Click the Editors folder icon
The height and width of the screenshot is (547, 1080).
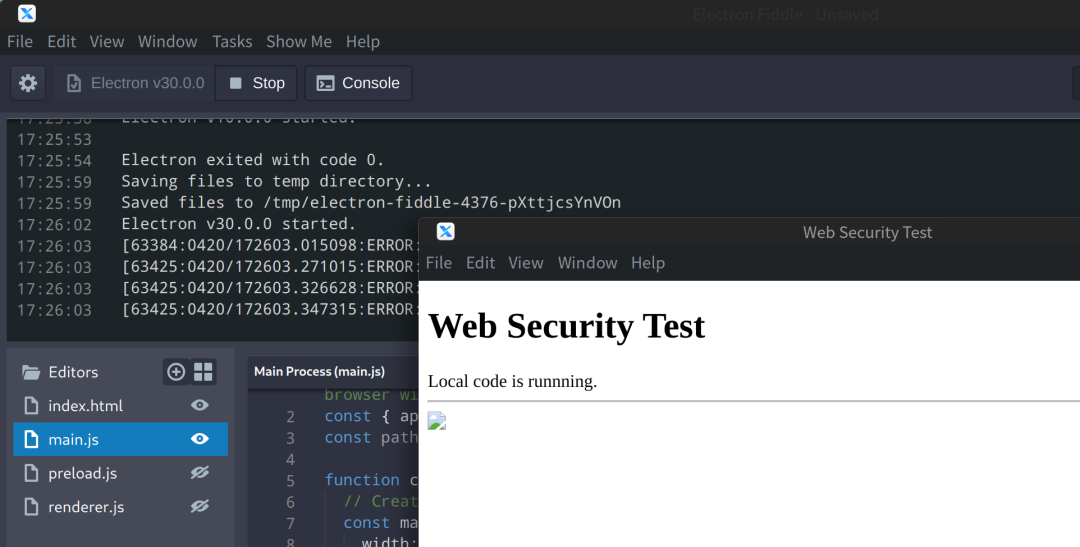coord(31,373)
